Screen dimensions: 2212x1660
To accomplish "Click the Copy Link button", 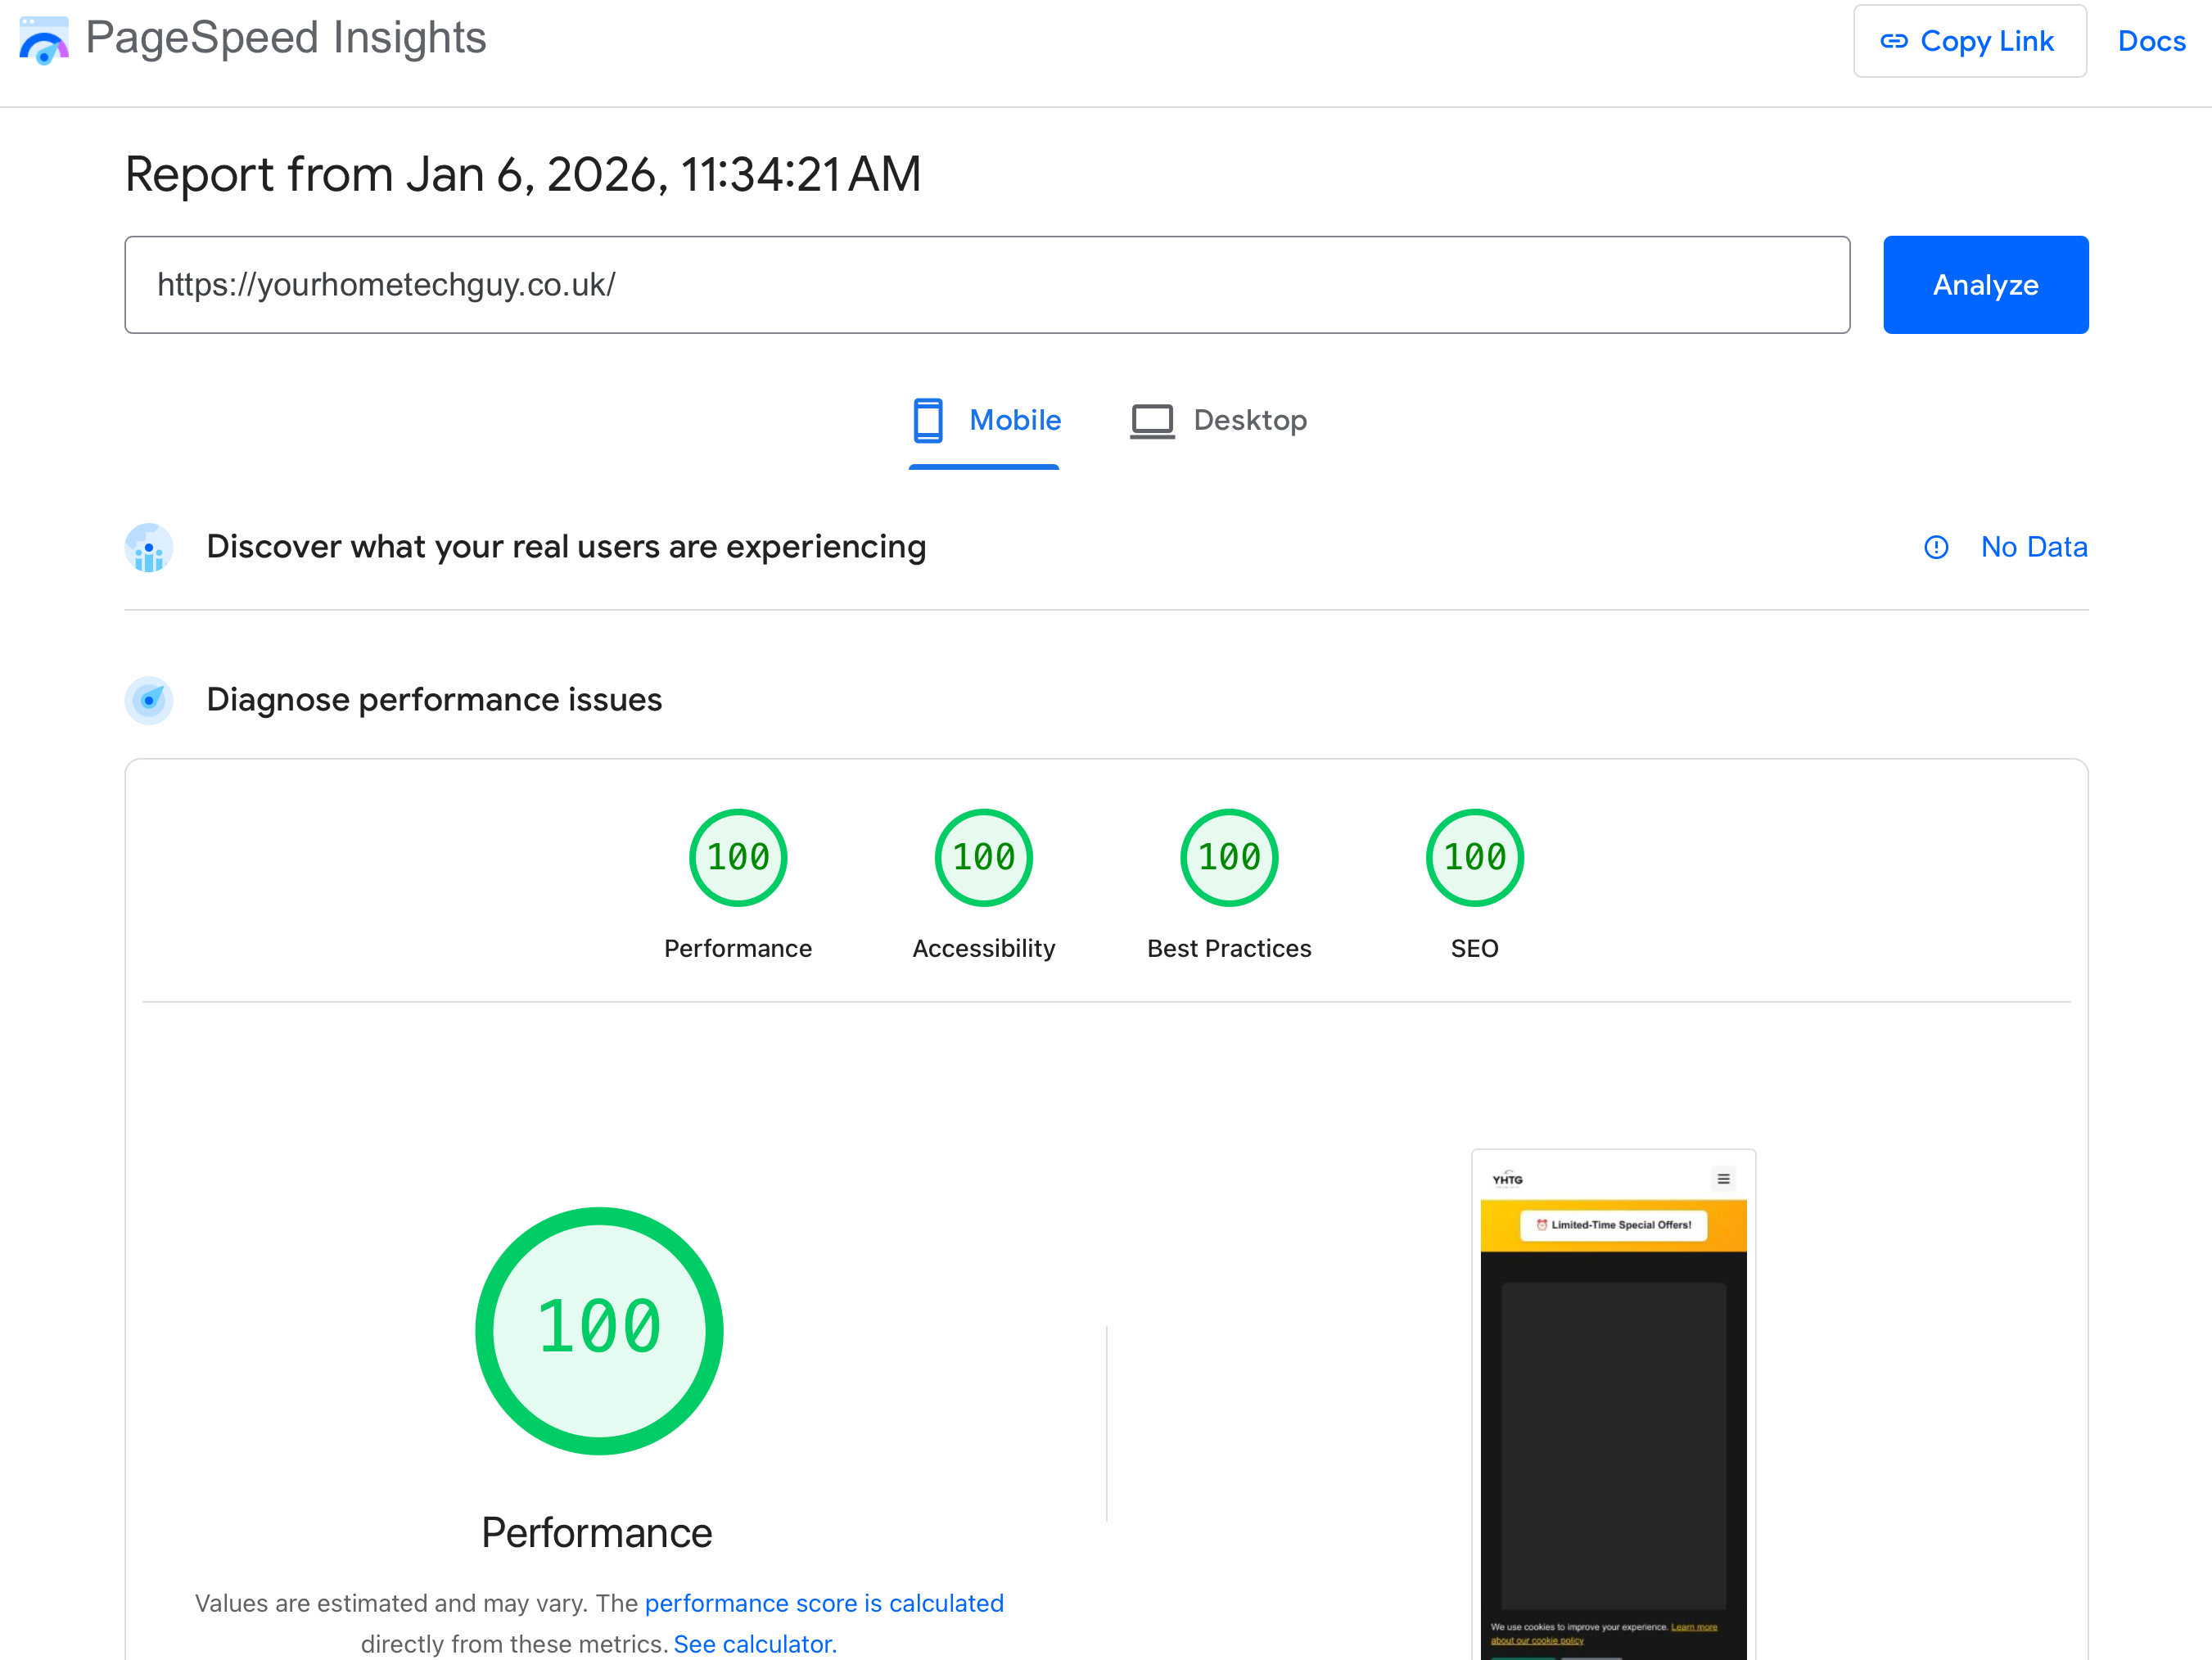I will tap(1969, 41).
